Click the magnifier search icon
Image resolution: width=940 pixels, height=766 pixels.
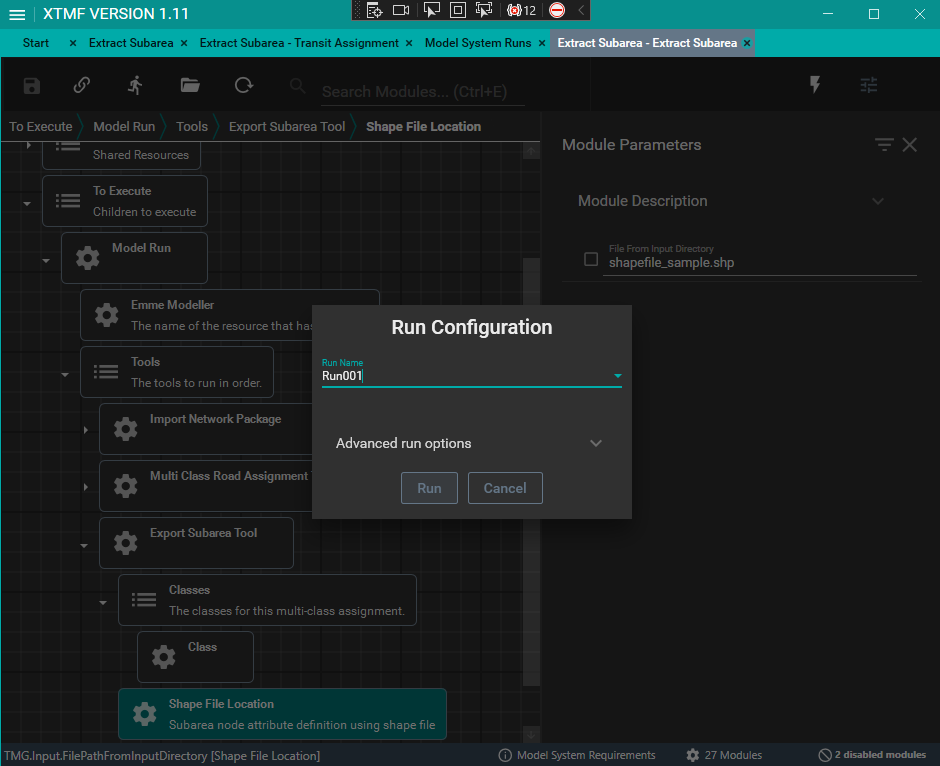click(297, 86)
